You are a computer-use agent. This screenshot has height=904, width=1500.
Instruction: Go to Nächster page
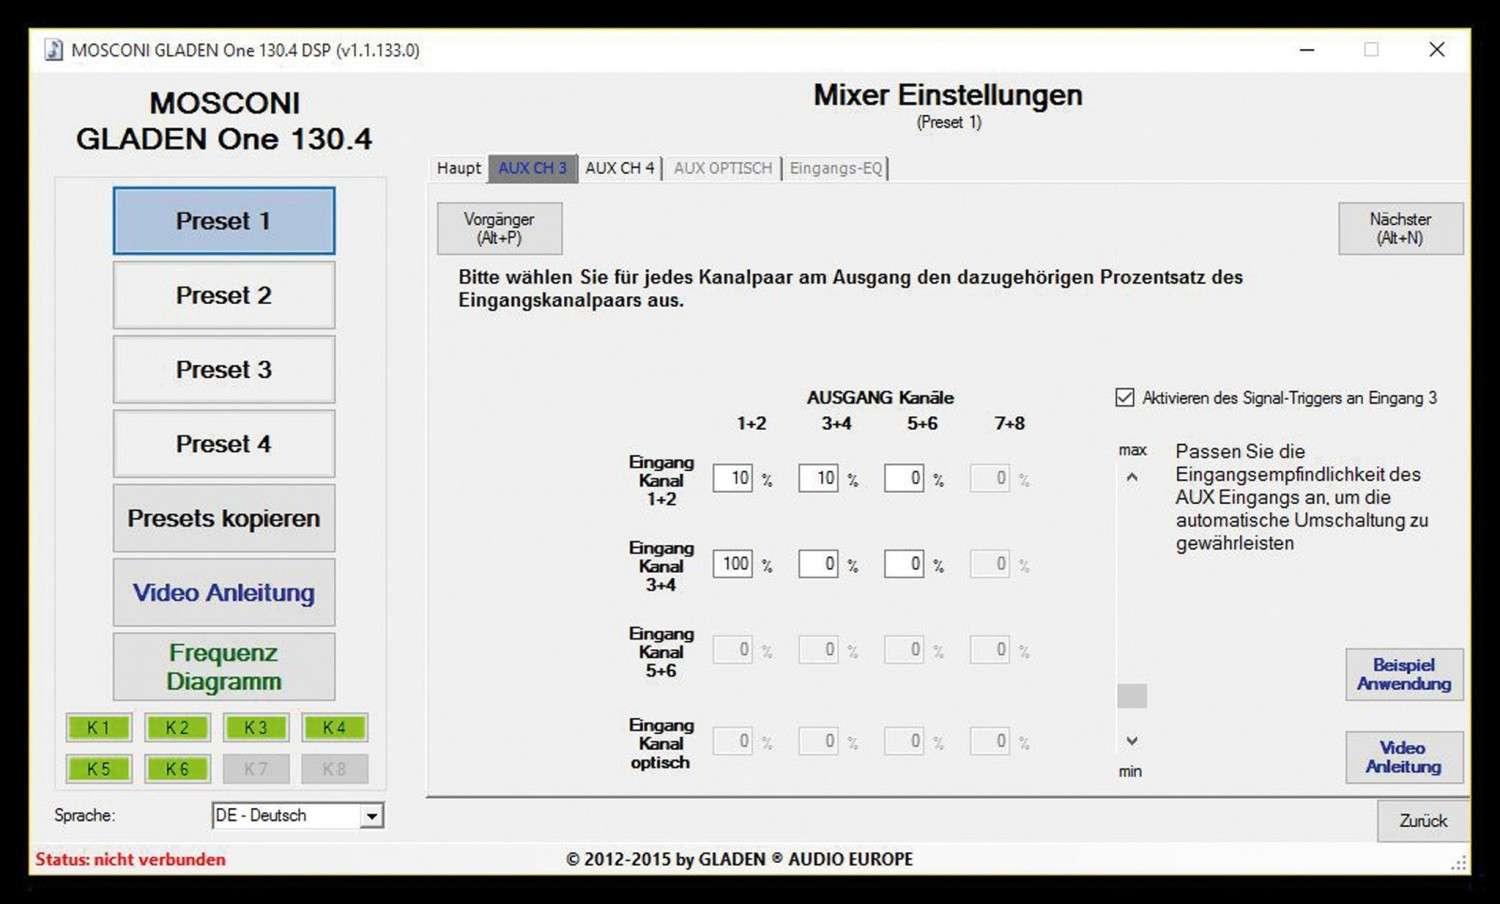(1400, 228)
